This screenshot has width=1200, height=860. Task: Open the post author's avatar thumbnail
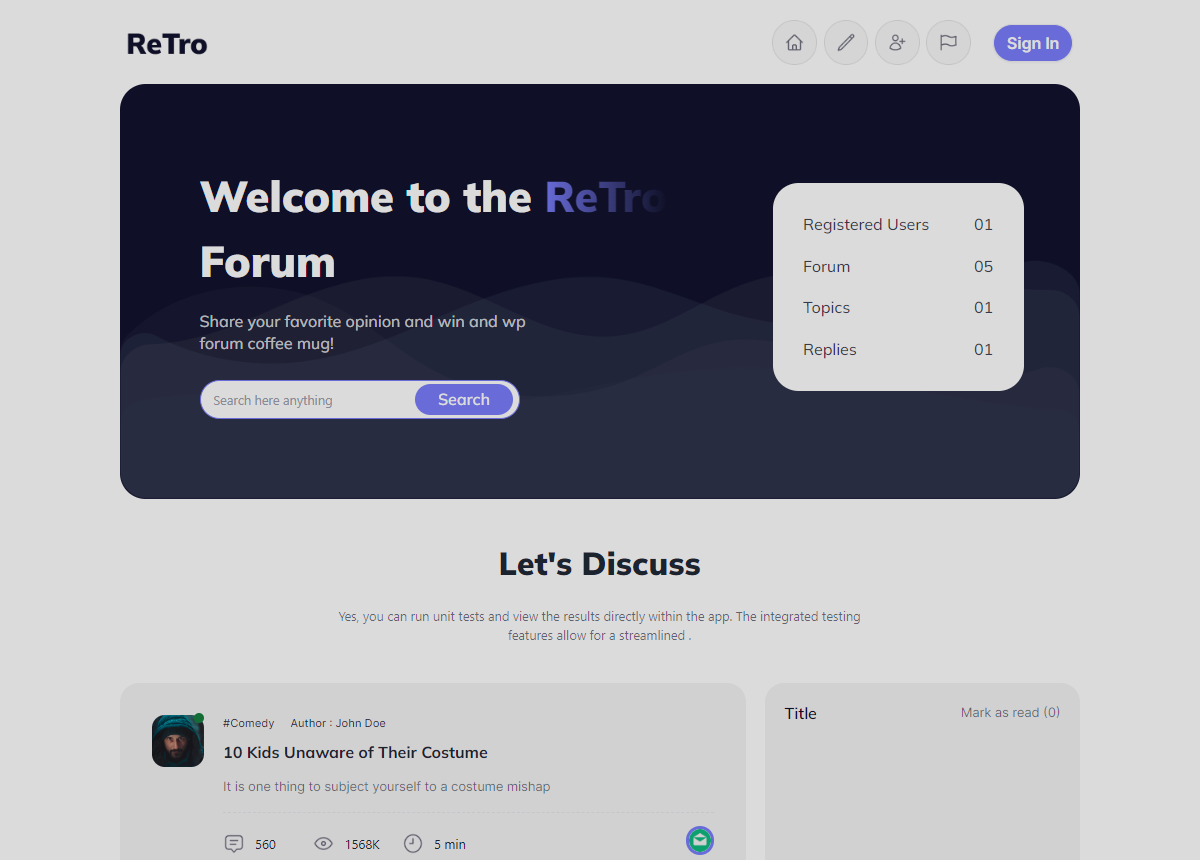[178, 741]
